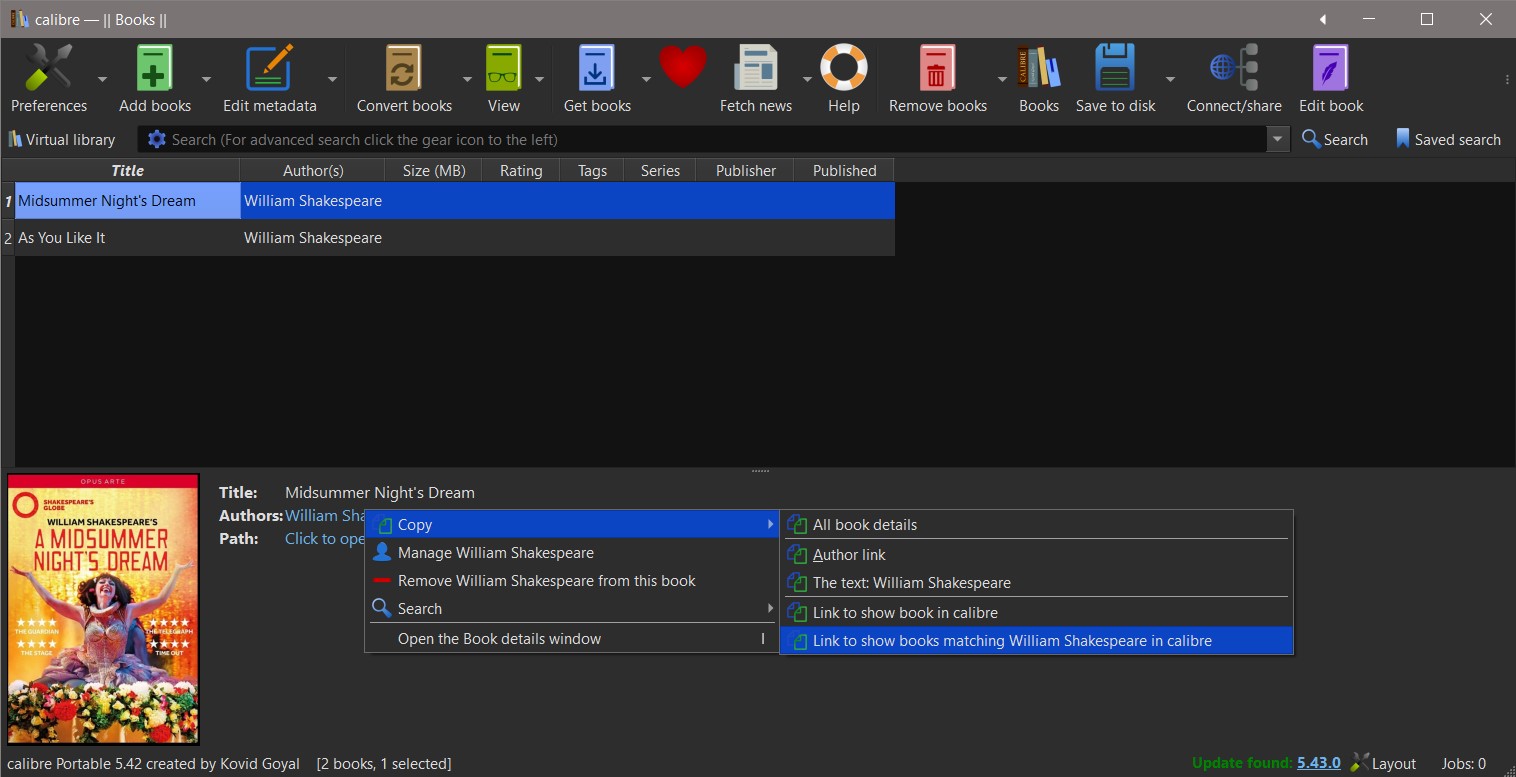1516x777 pixels.
Task: Copy the Author link
Action: (x=1036, y=554)
